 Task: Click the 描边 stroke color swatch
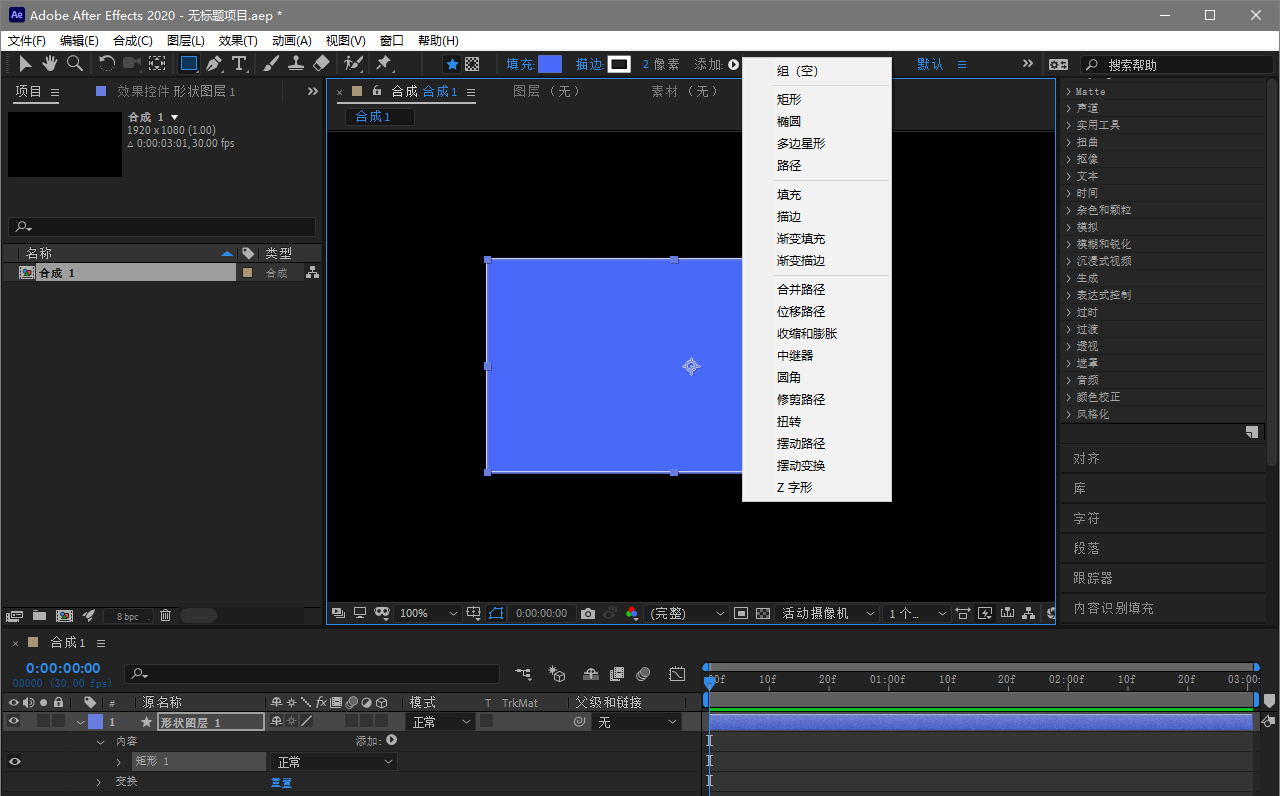(x=620, y=64)
